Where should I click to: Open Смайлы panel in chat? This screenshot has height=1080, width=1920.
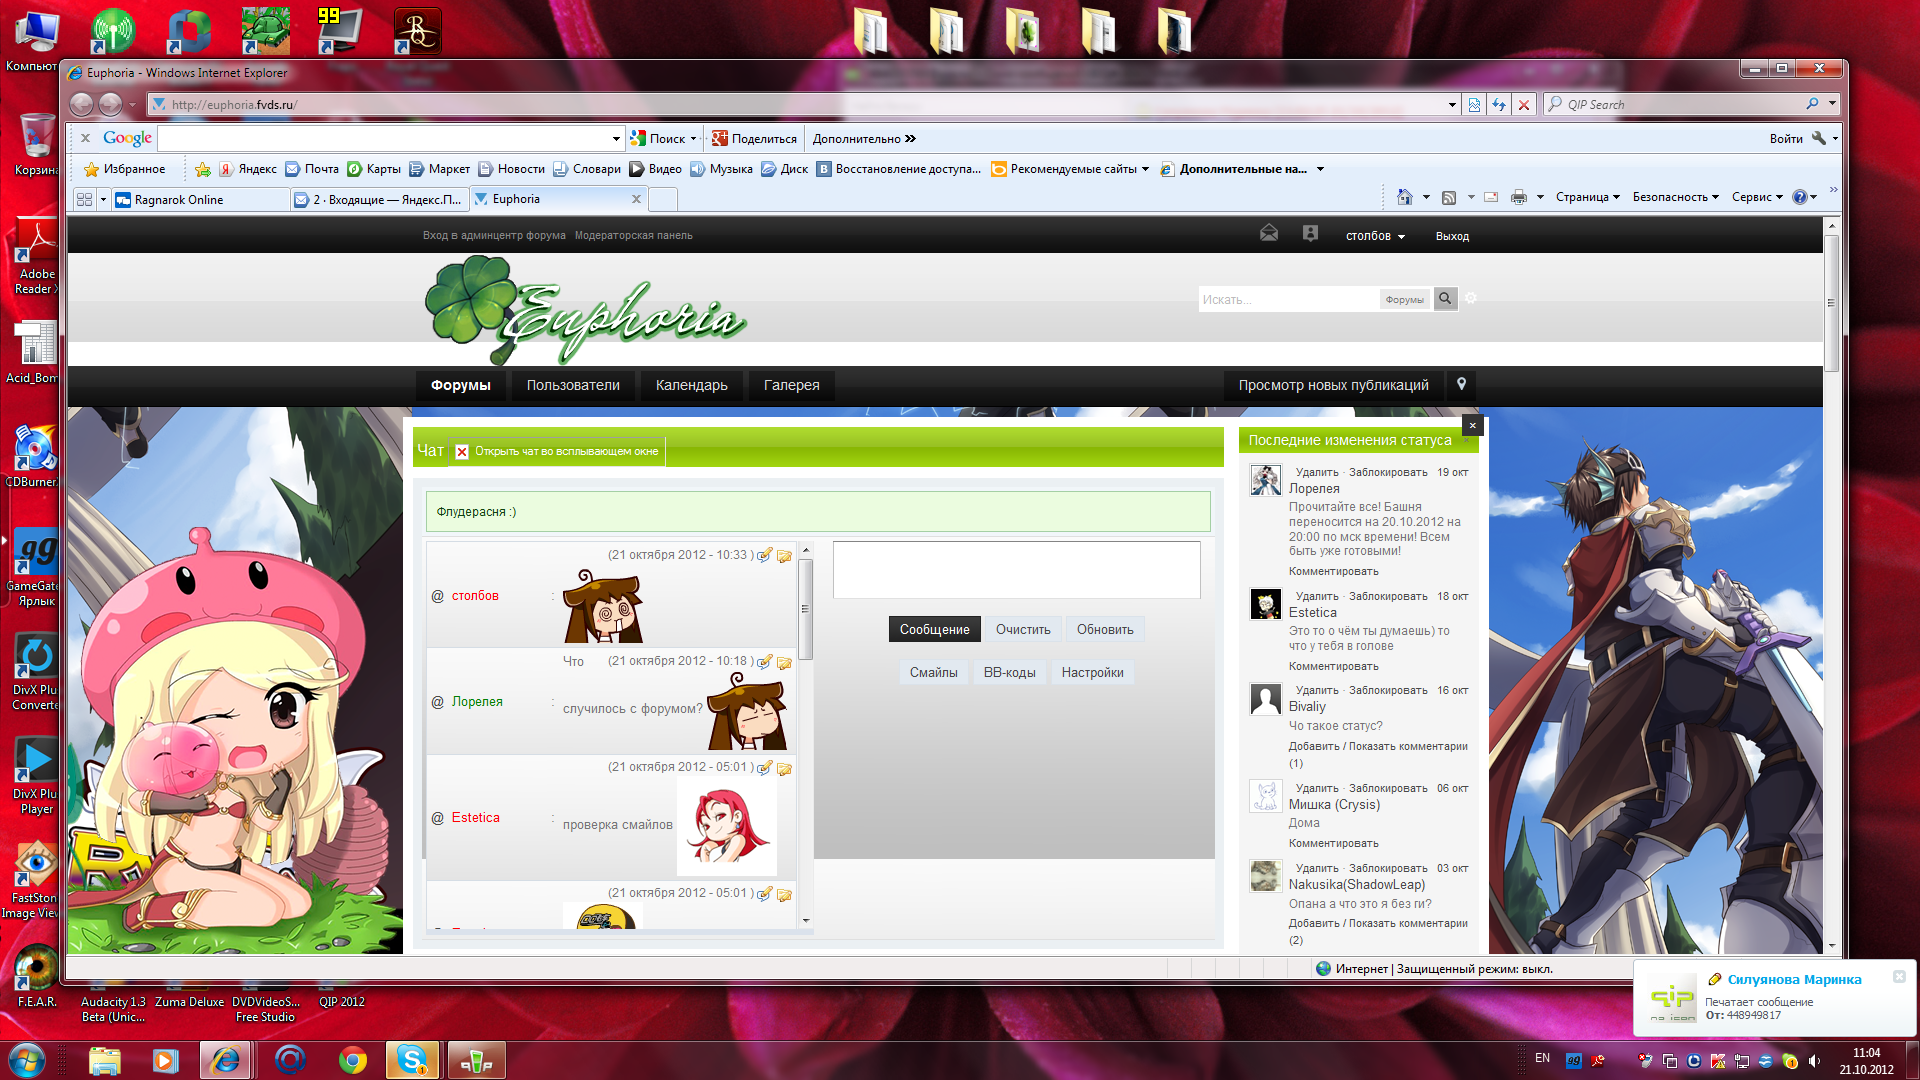pyautogui.click(x=933, y=672)
